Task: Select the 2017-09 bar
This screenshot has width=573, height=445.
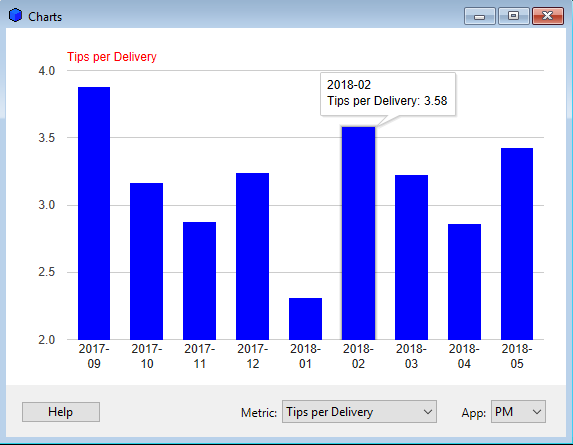Action: [94, 213]
